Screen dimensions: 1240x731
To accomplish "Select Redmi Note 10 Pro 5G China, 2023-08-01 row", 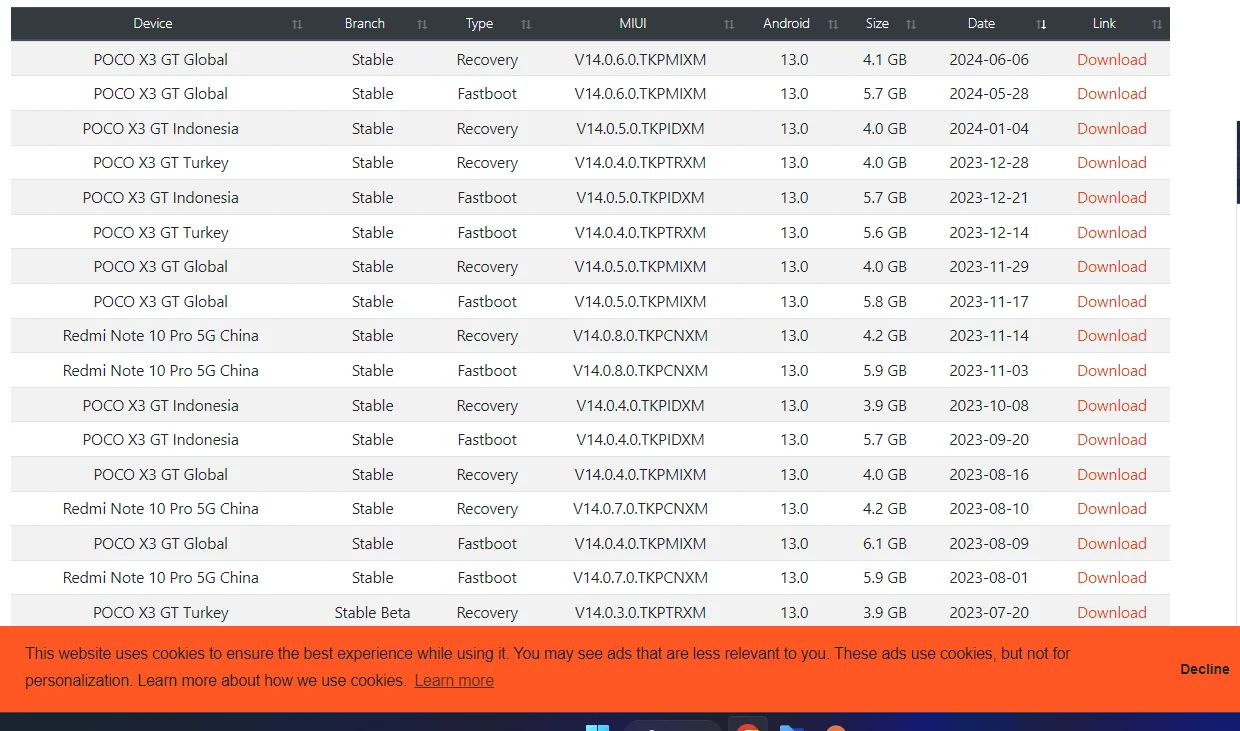I will (x=161, y=578).
